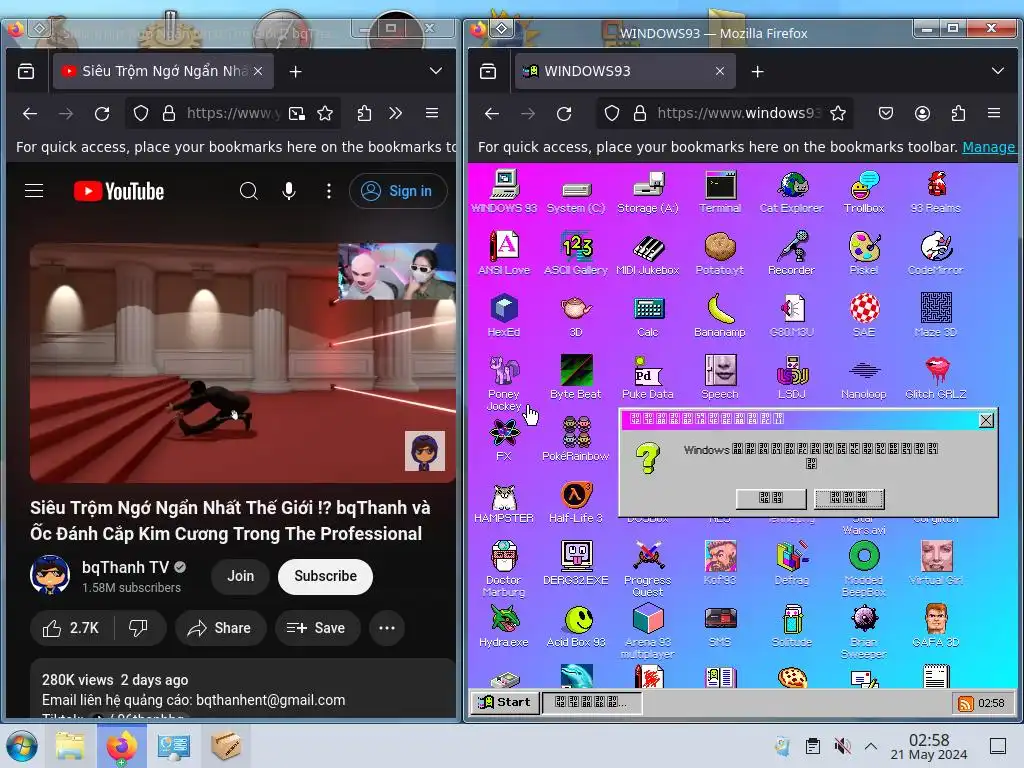Screen dimensions: 1024x768
Task: Click the left button in the glitched dialog
Action: [771, 498]
